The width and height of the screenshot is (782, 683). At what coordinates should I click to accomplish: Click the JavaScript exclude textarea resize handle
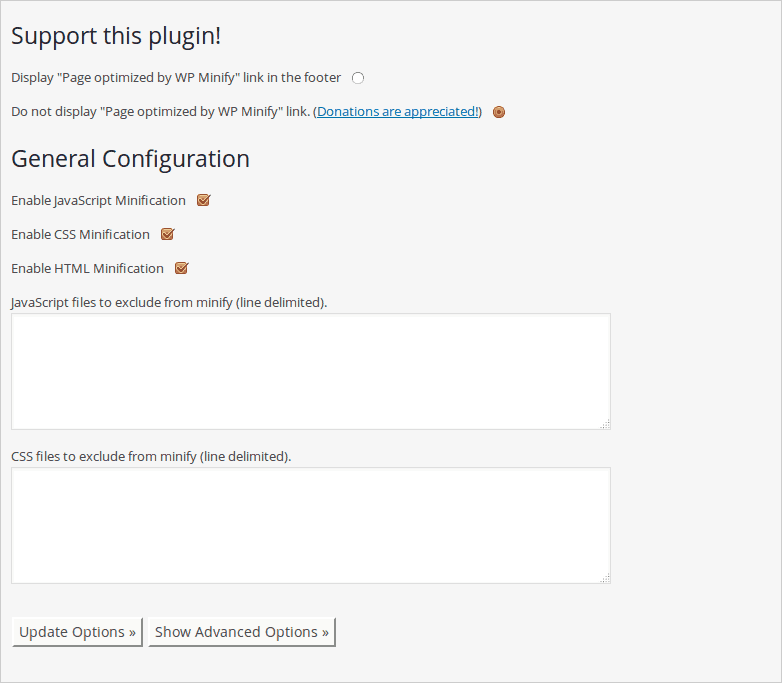pos(605,424)
